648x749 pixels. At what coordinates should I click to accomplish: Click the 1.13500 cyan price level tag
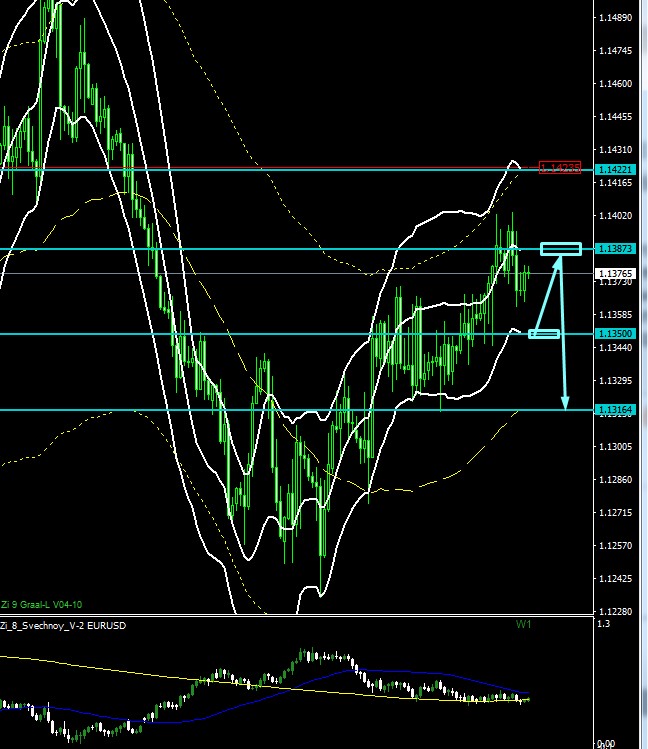(615, 334)
